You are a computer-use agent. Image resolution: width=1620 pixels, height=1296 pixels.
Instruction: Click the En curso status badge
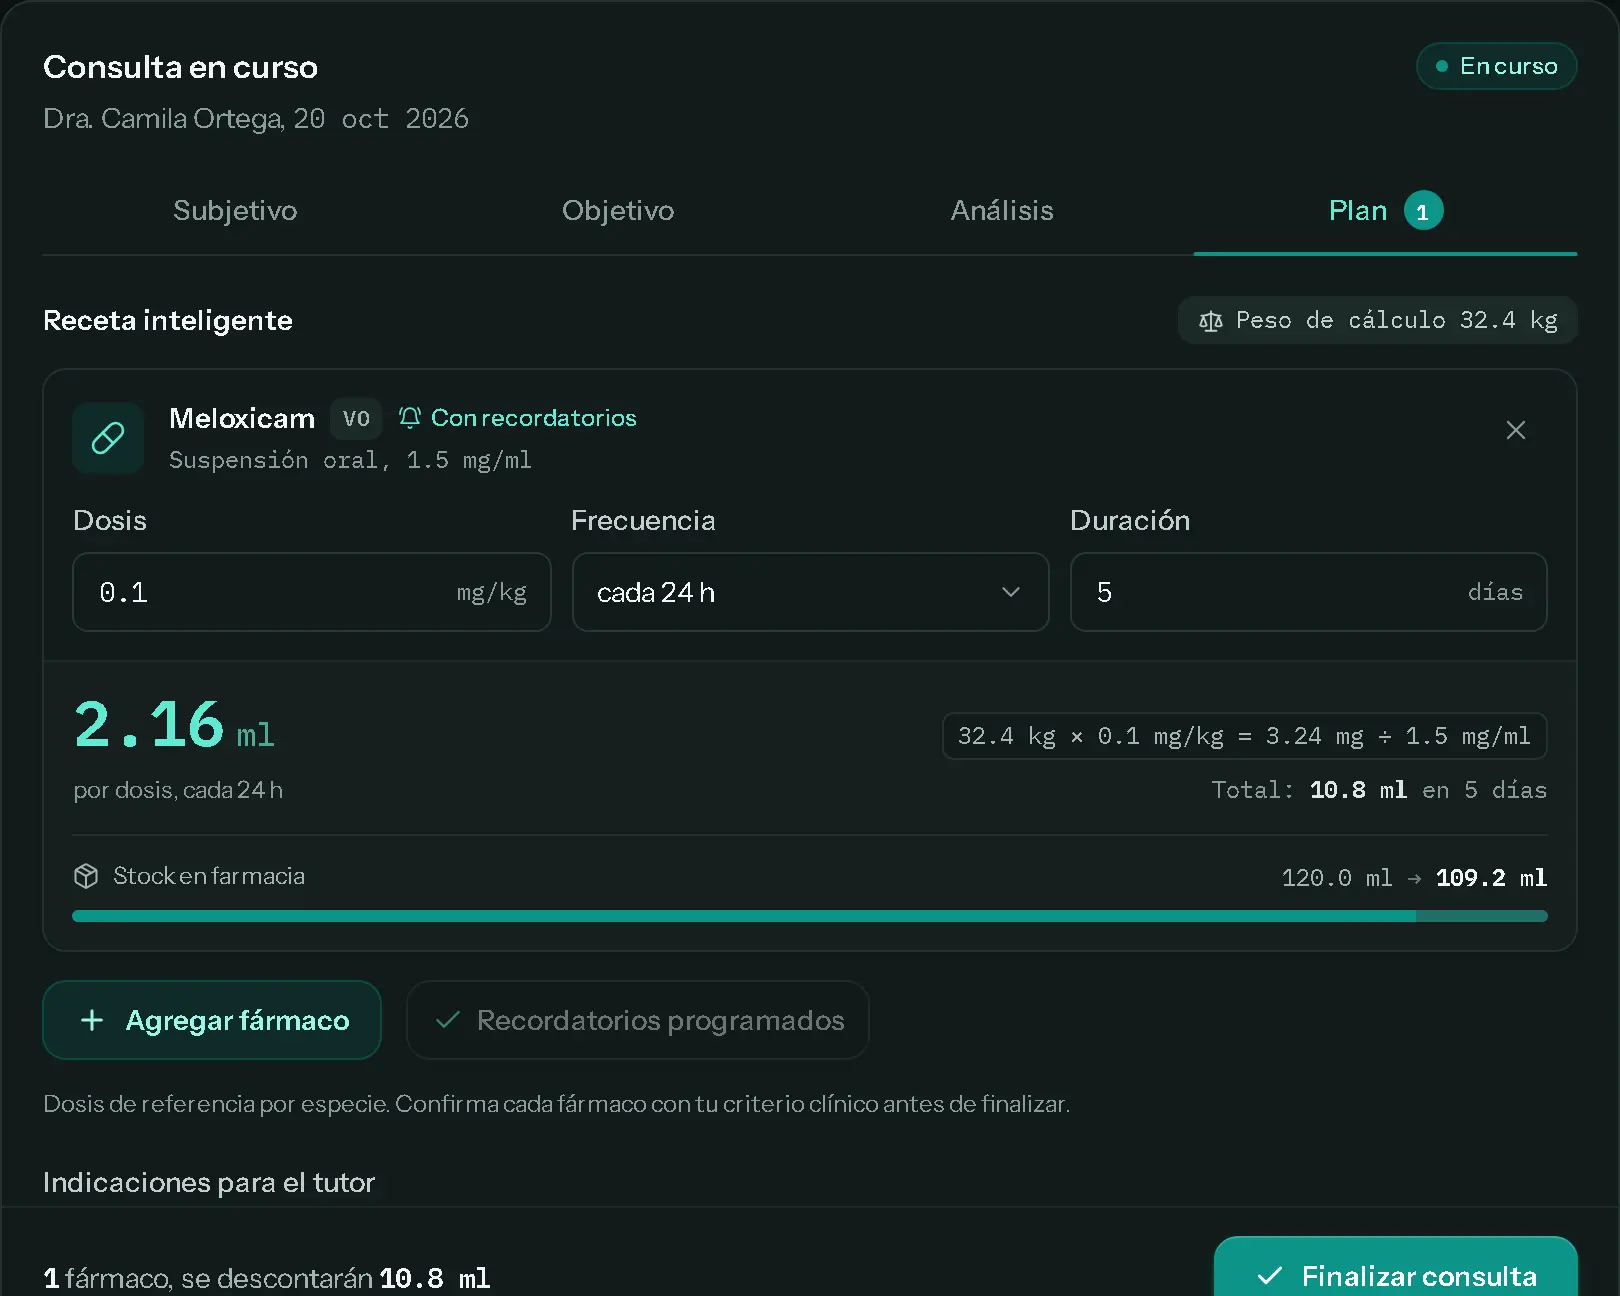coord(1497,66)
